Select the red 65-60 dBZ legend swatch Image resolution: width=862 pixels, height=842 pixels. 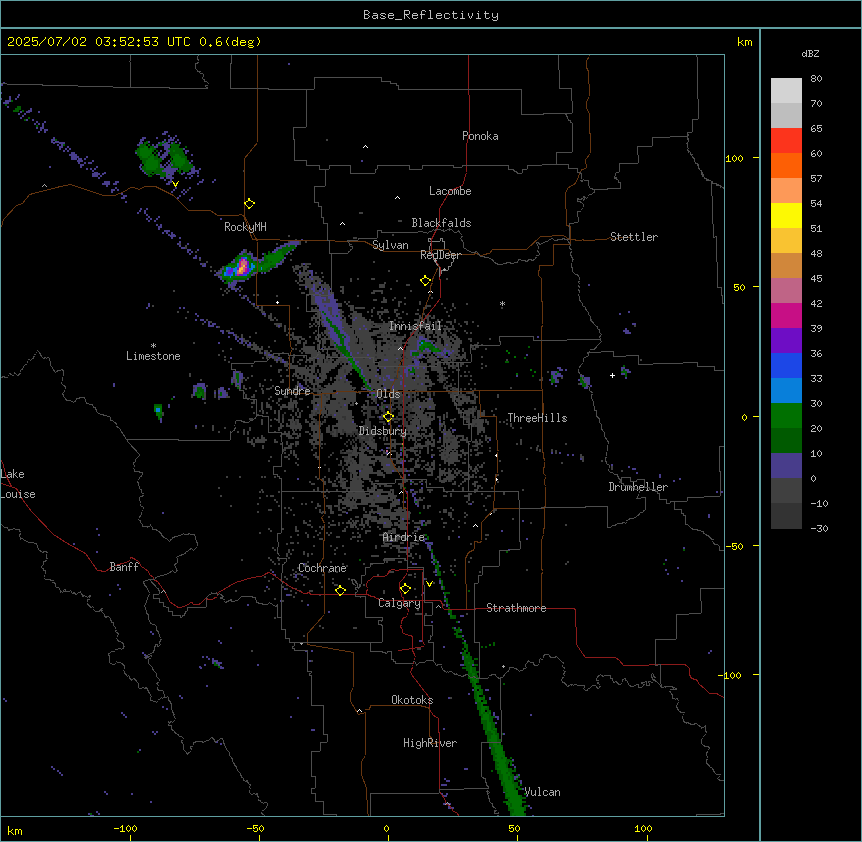786,141
